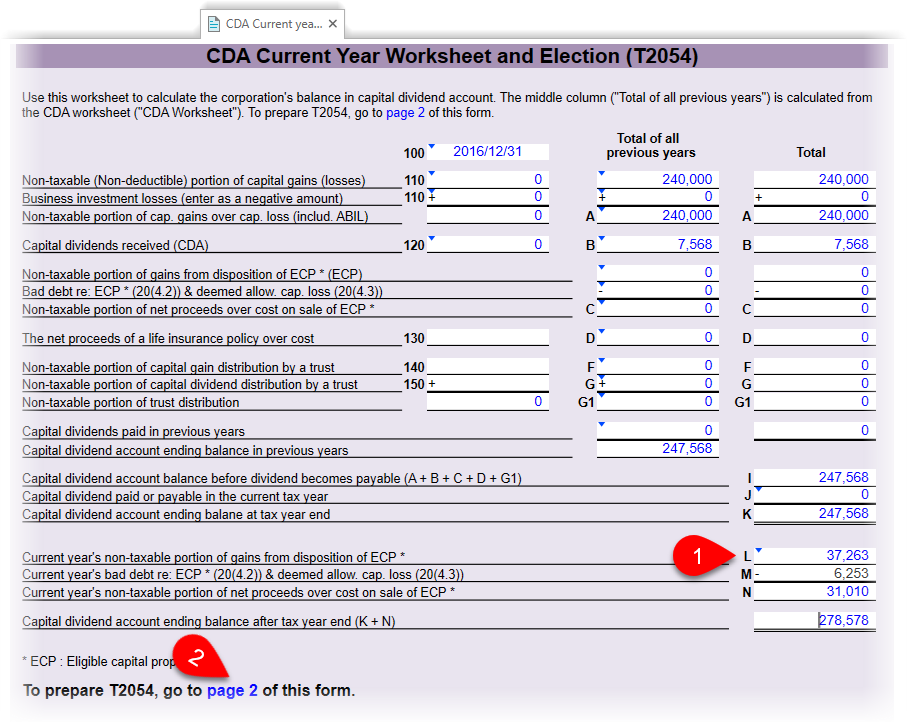Screen dimensions: 907x722
Task: Select previous years field G
Action: pyautogui.click(x=658, y=384)
